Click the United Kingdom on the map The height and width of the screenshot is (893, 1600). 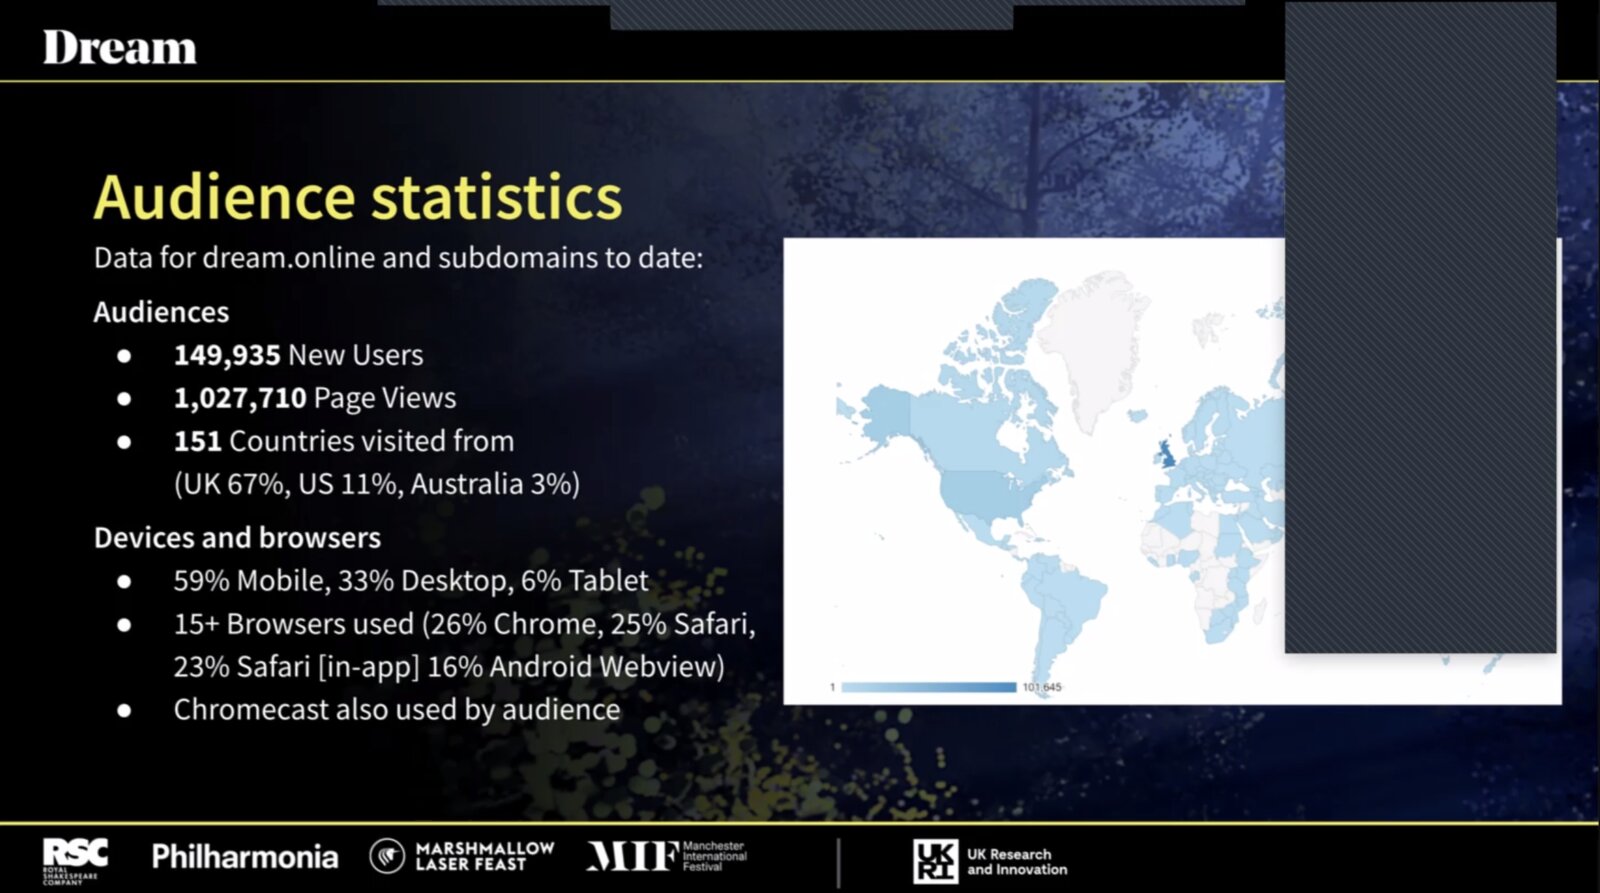(x=1166, y=453)
